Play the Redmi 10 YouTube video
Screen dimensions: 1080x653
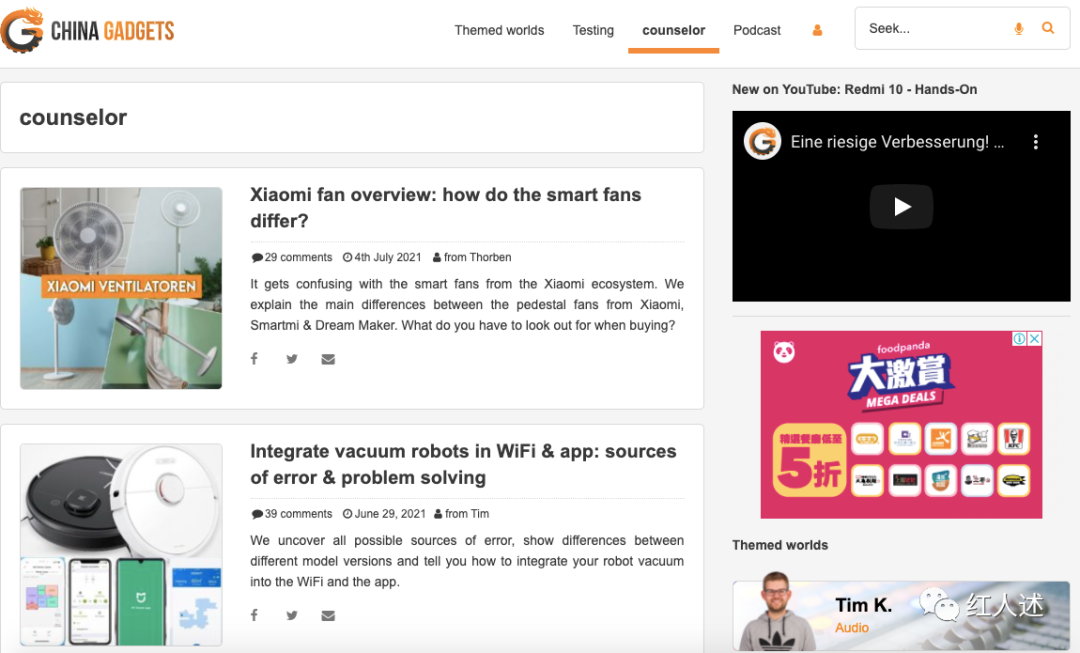pyautogui.click(x=901, y=207)
